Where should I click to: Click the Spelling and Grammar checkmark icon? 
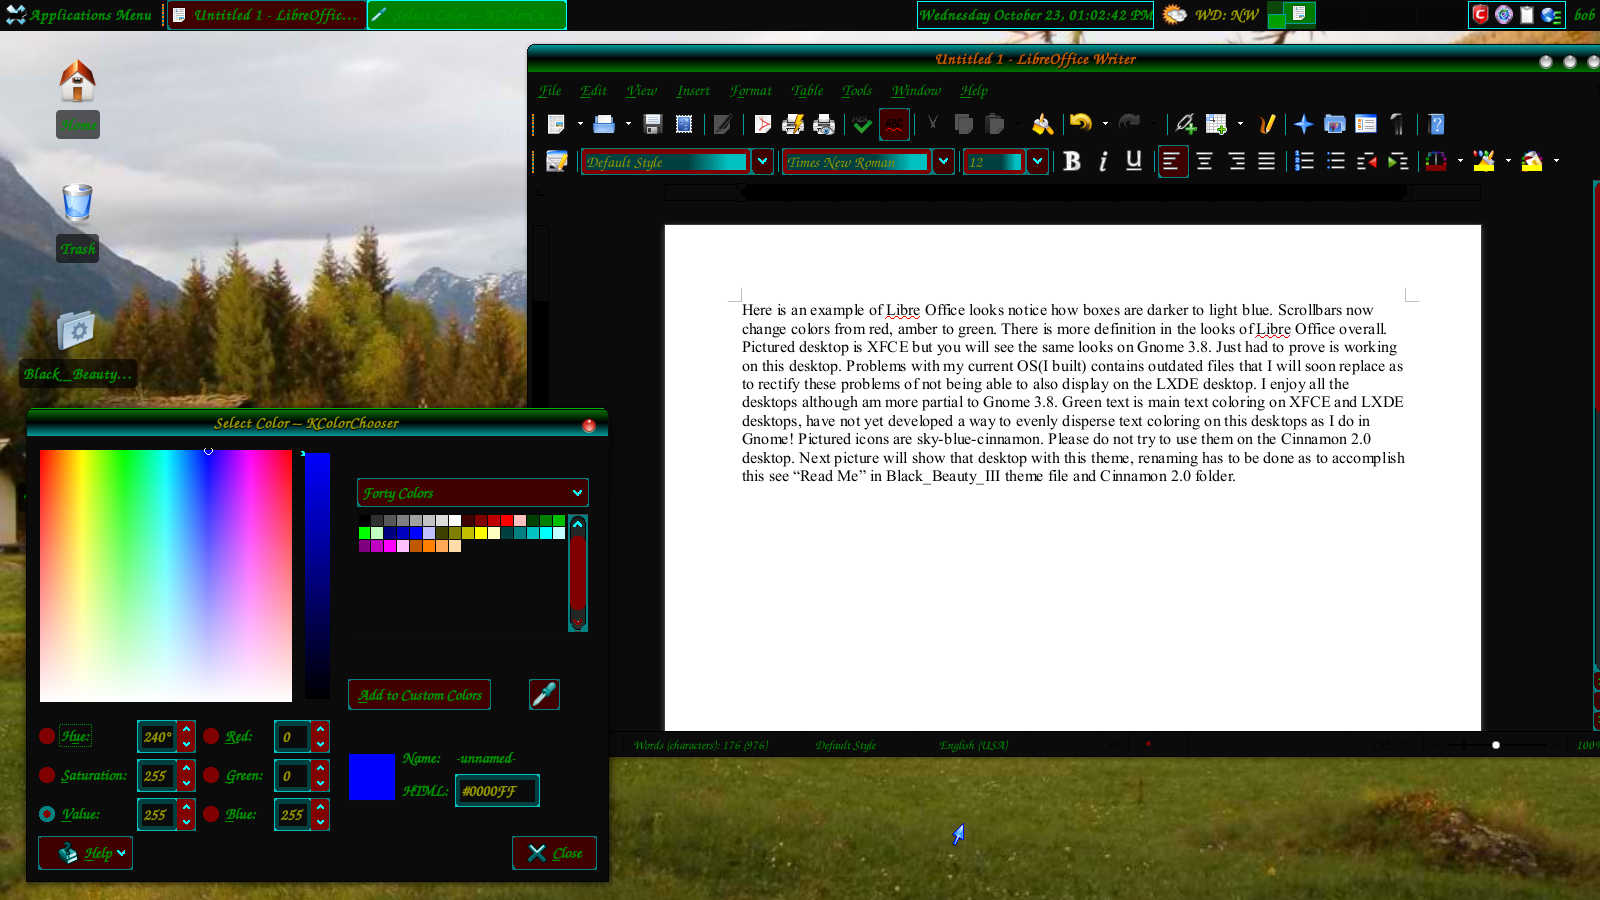click(x=862, y=124)
